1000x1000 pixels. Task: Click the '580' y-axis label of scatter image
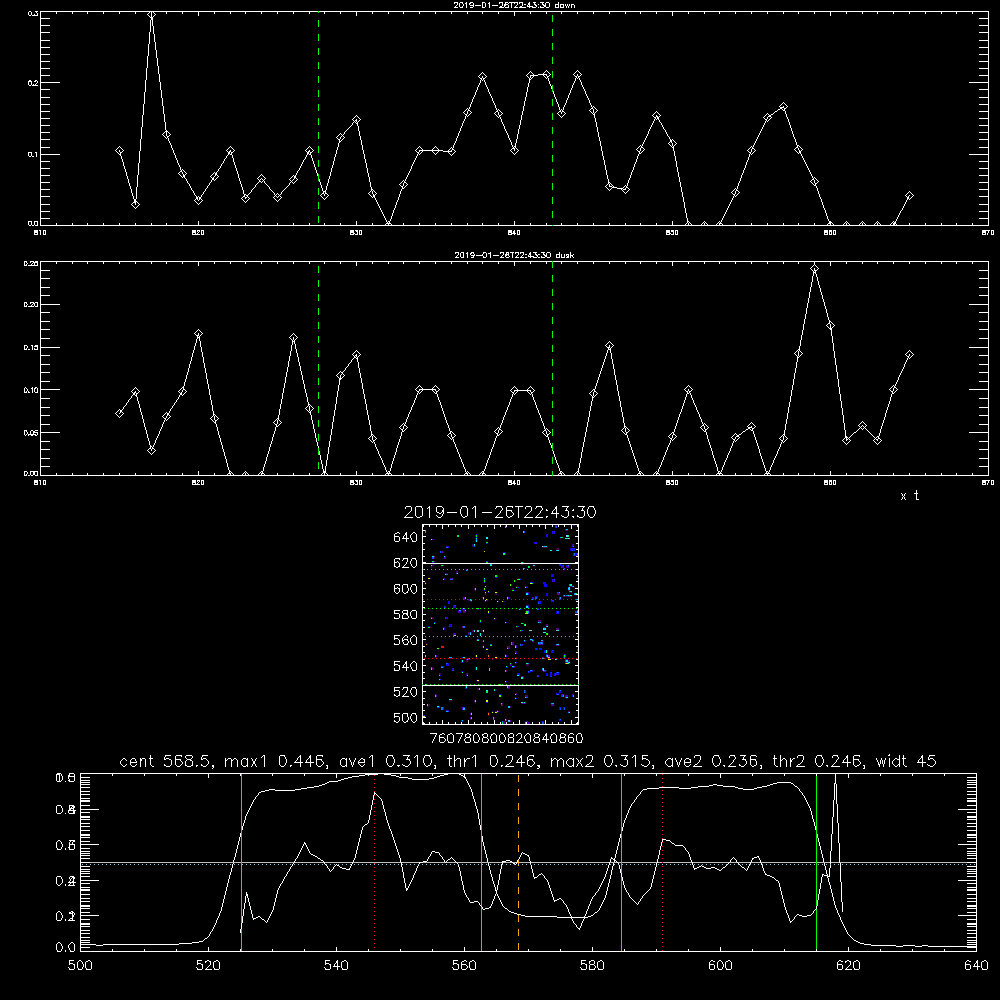(x=406, y=615)
